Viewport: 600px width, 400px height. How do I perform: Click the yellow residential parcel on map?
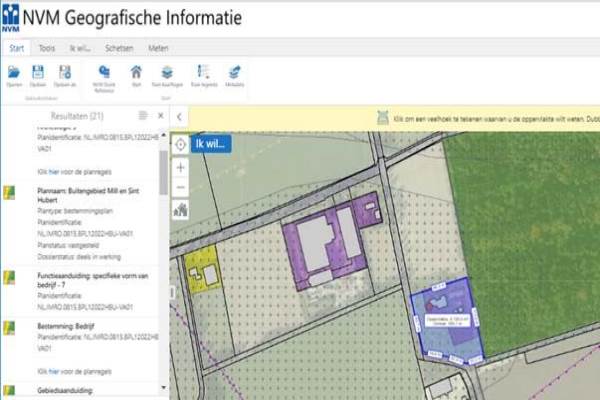(202, 269)
